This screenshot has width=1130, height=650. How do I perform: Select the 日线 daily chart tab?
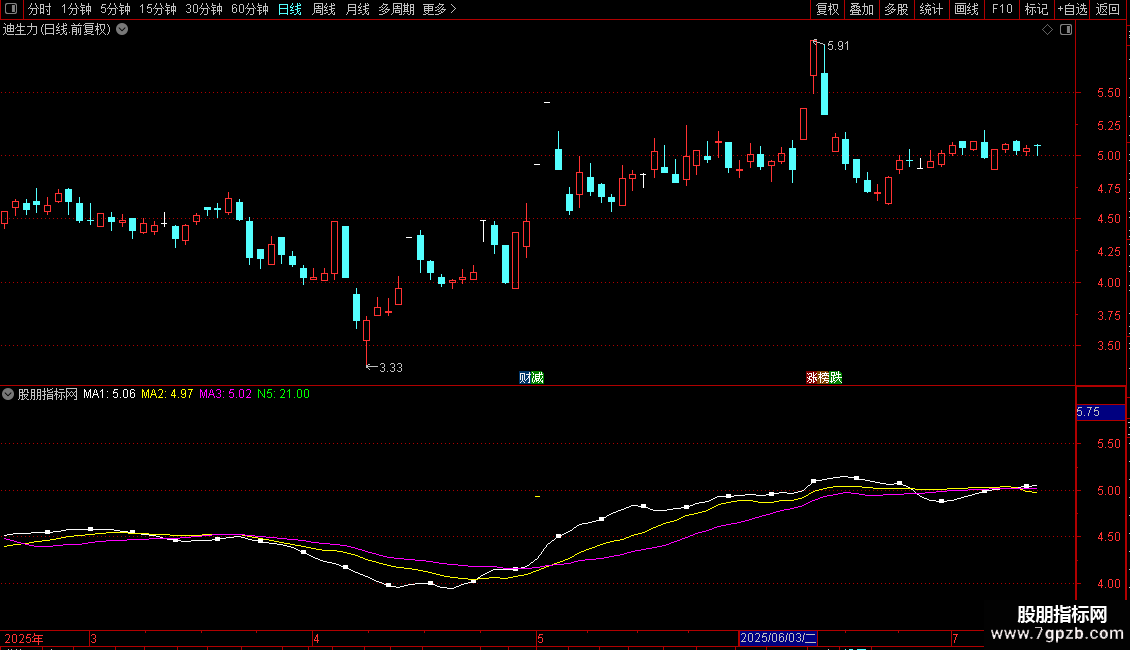[x=290, y=9]
